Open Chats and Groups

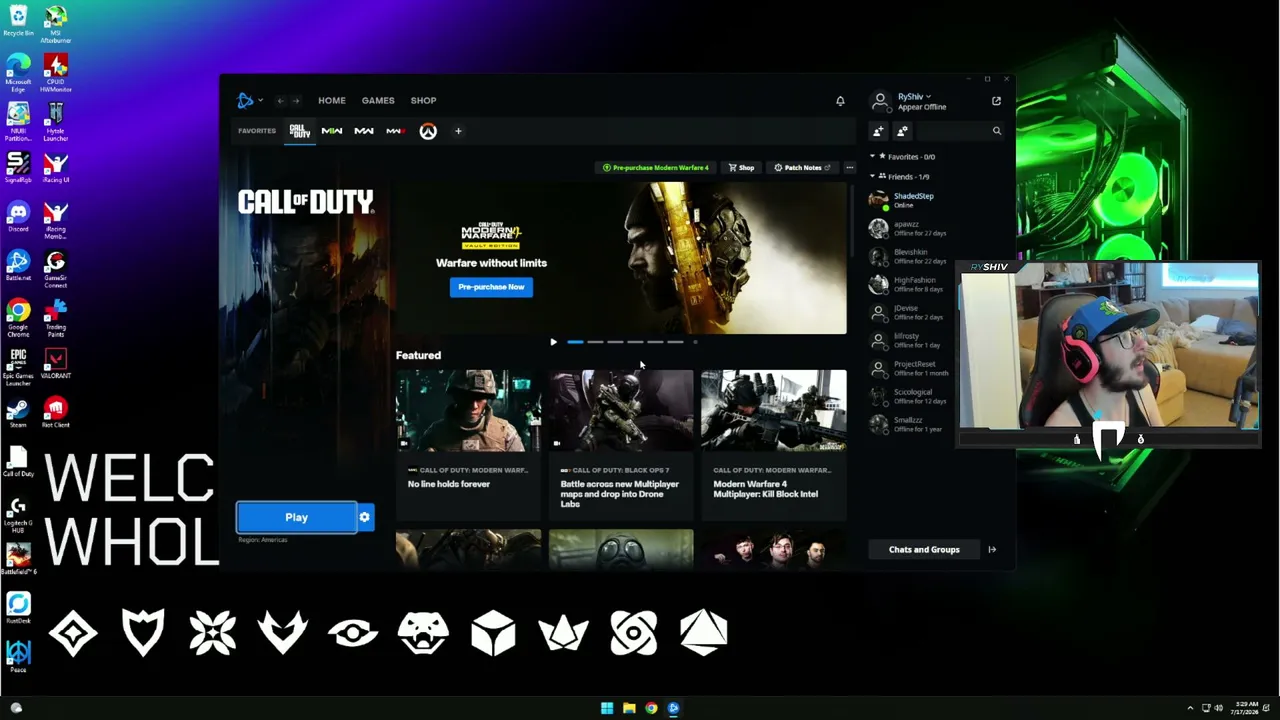[924, 549]
